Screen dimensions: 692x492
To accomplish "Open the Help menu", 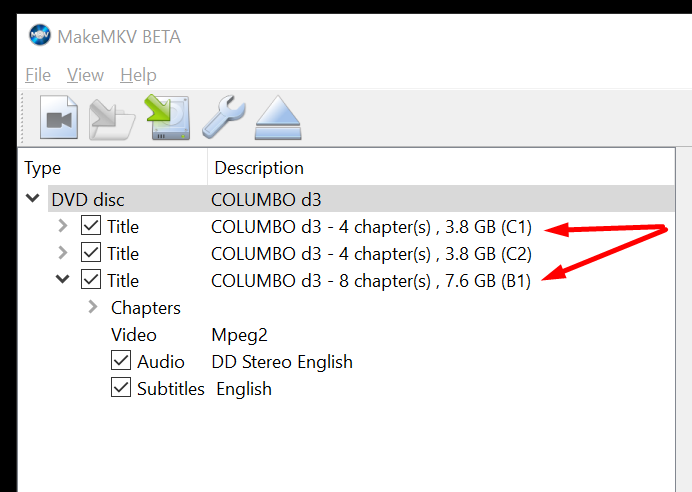I will pos(138,75).
